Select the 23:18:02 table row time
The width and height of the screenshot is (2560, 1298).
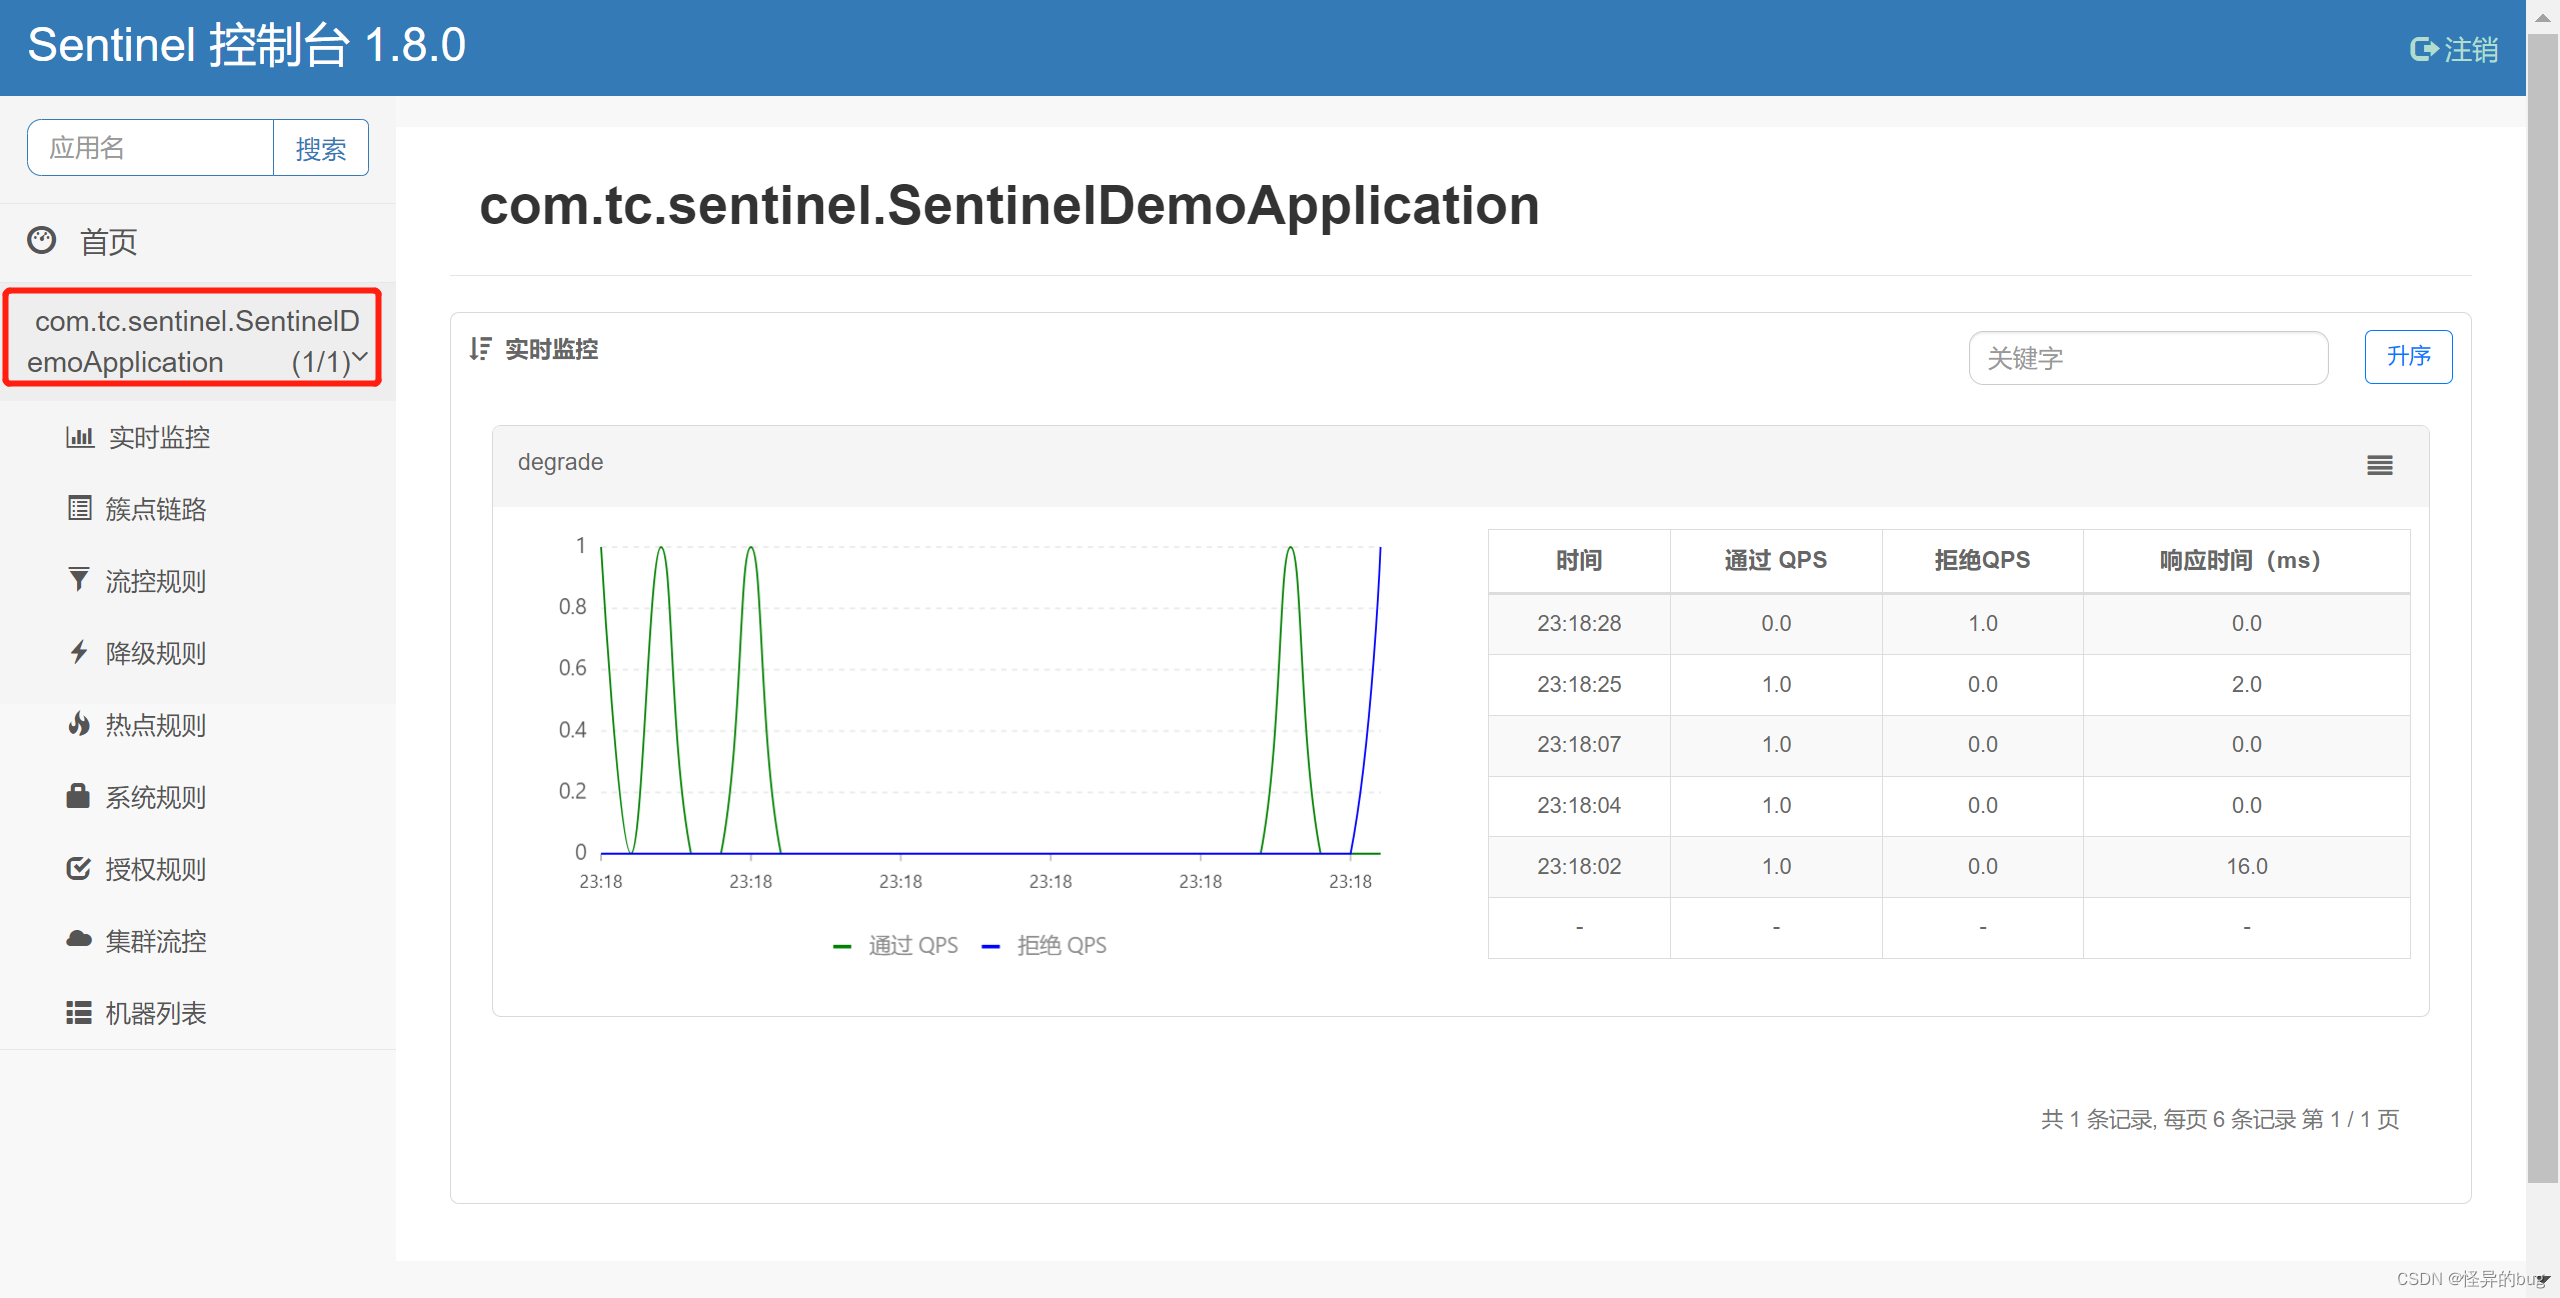pyautogui.click(x=1579, y=866)
